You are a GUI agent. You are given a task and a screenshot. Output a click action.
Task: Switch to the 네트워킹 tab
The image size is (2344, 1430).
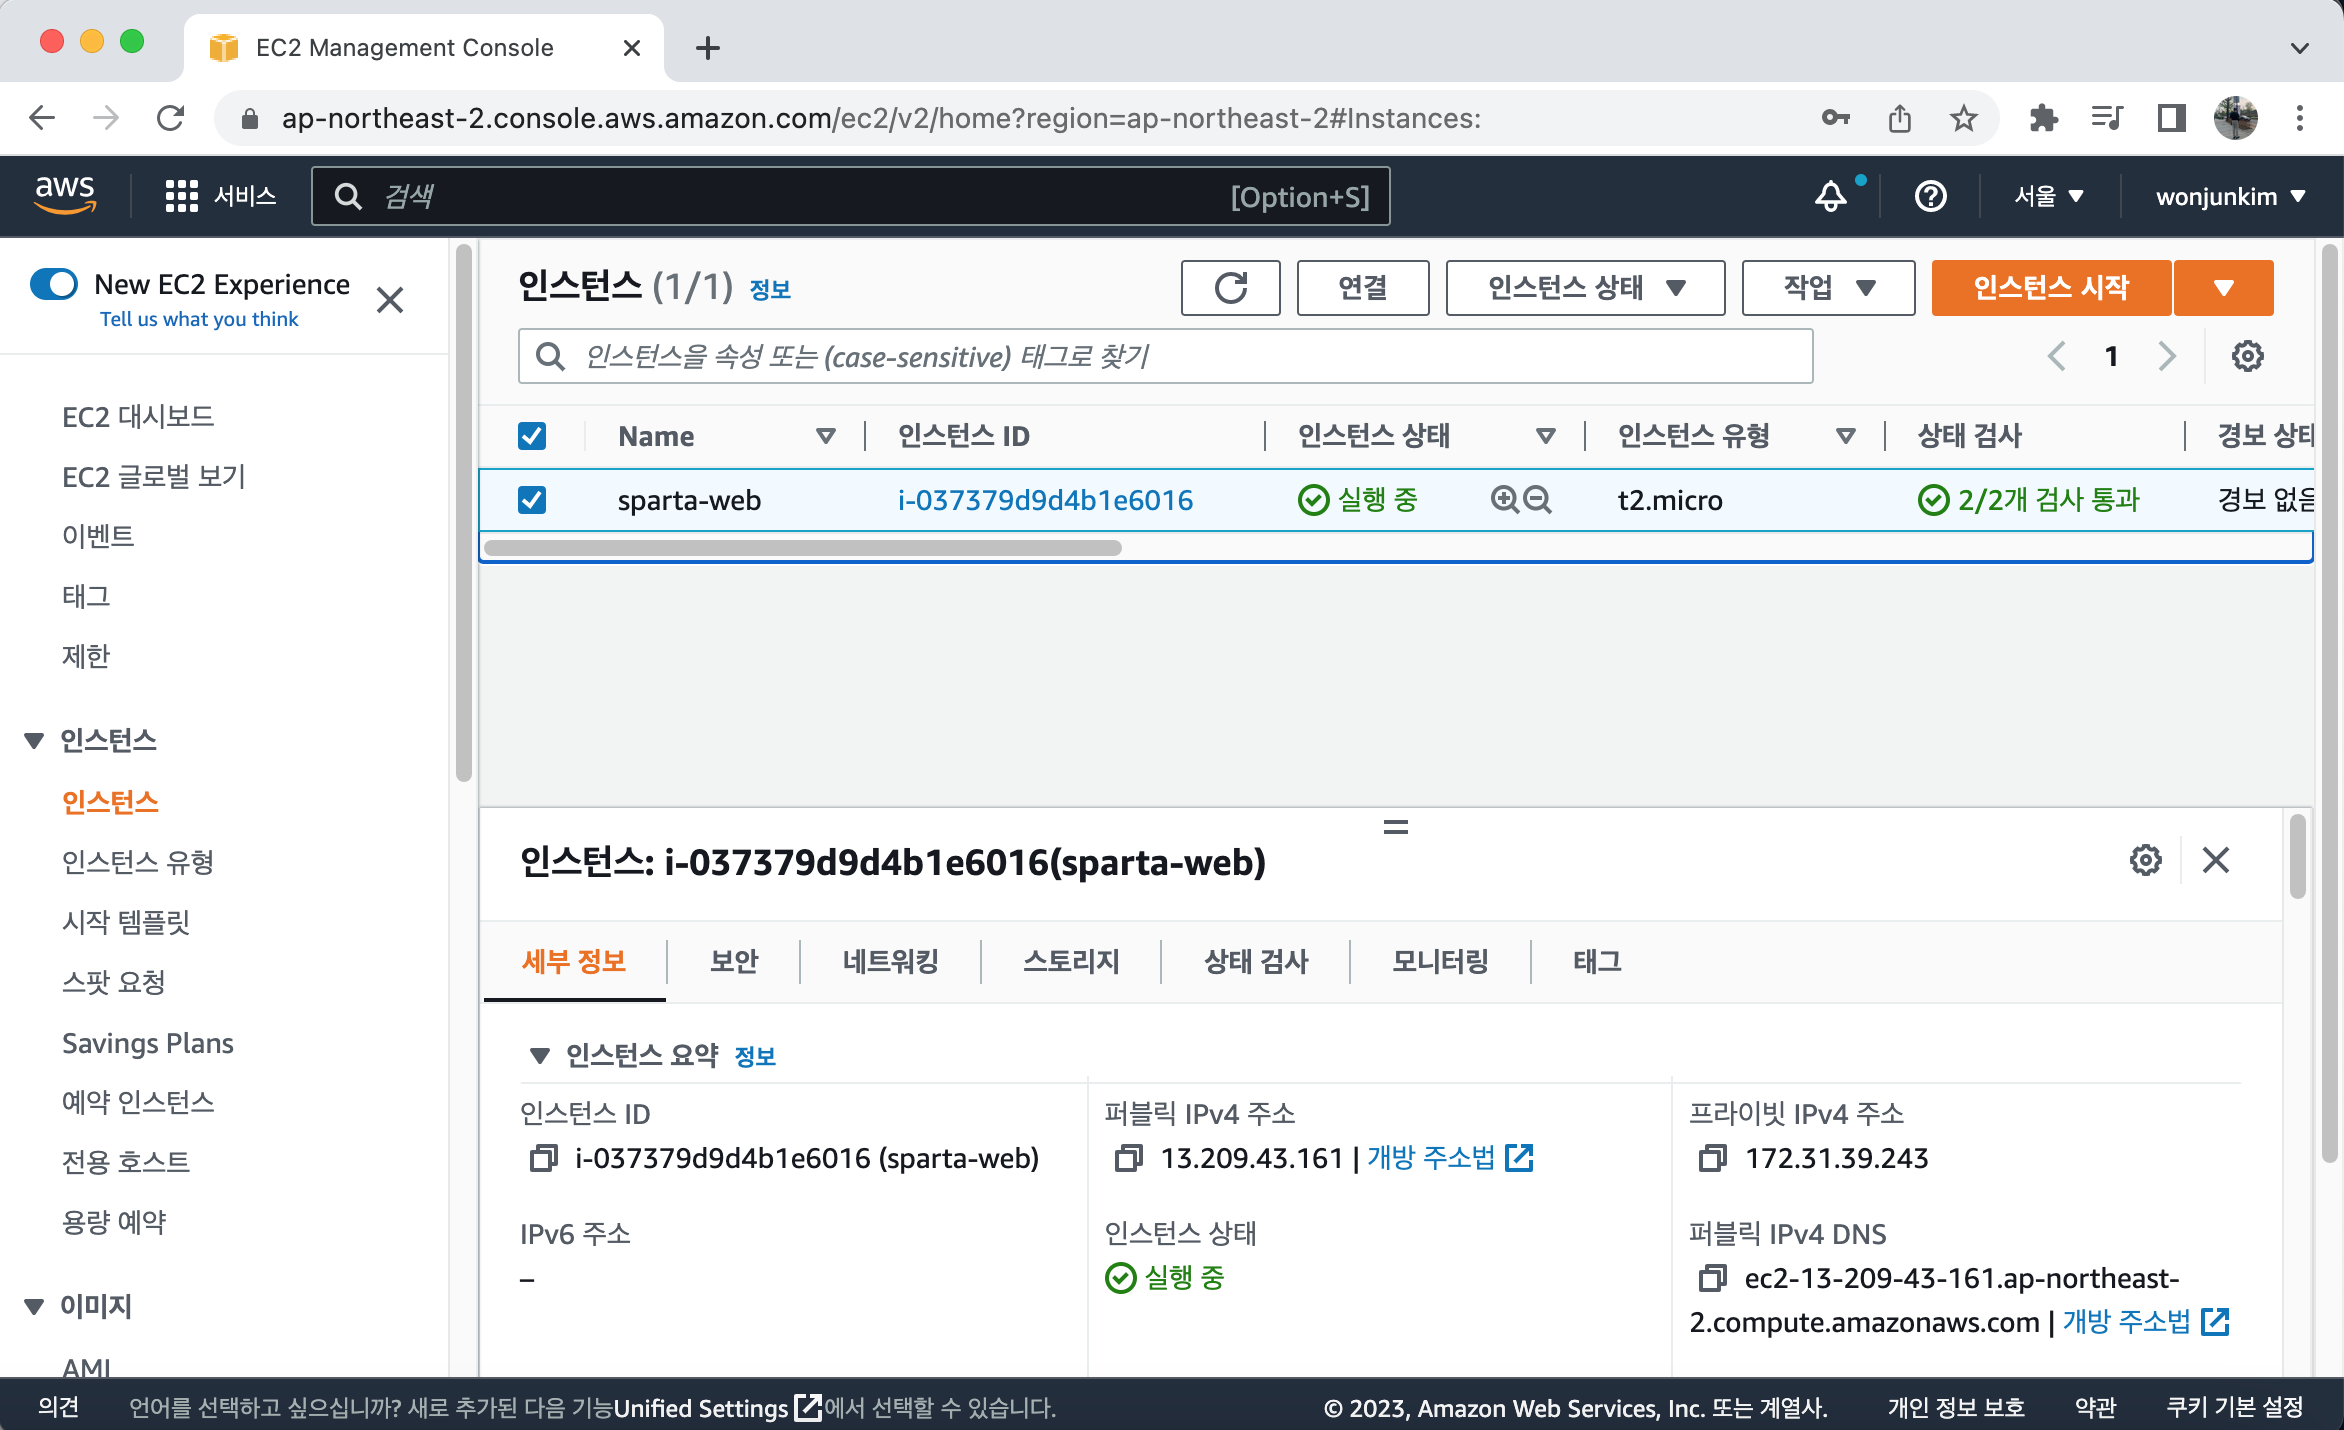(x=890, y=961)
